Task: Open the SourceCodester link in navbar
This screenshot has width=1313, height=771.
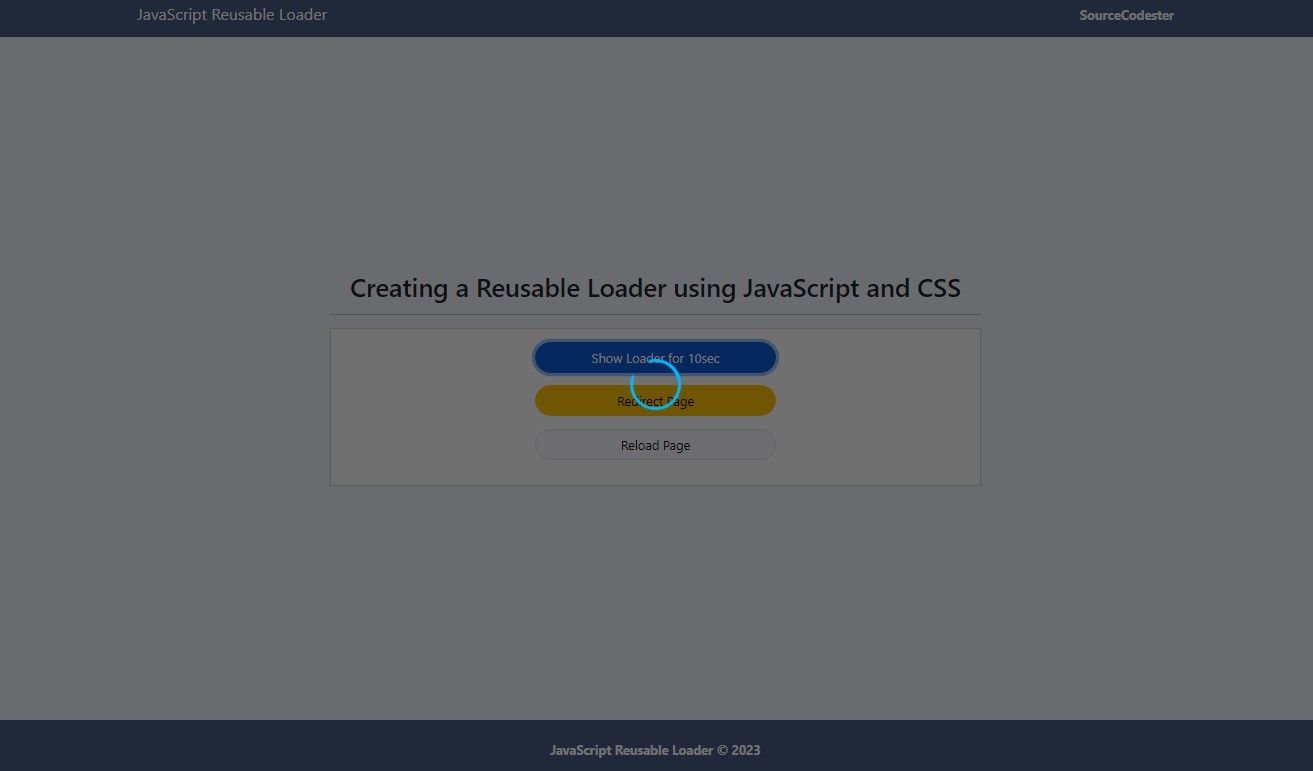Action: tap(1126, 15)
